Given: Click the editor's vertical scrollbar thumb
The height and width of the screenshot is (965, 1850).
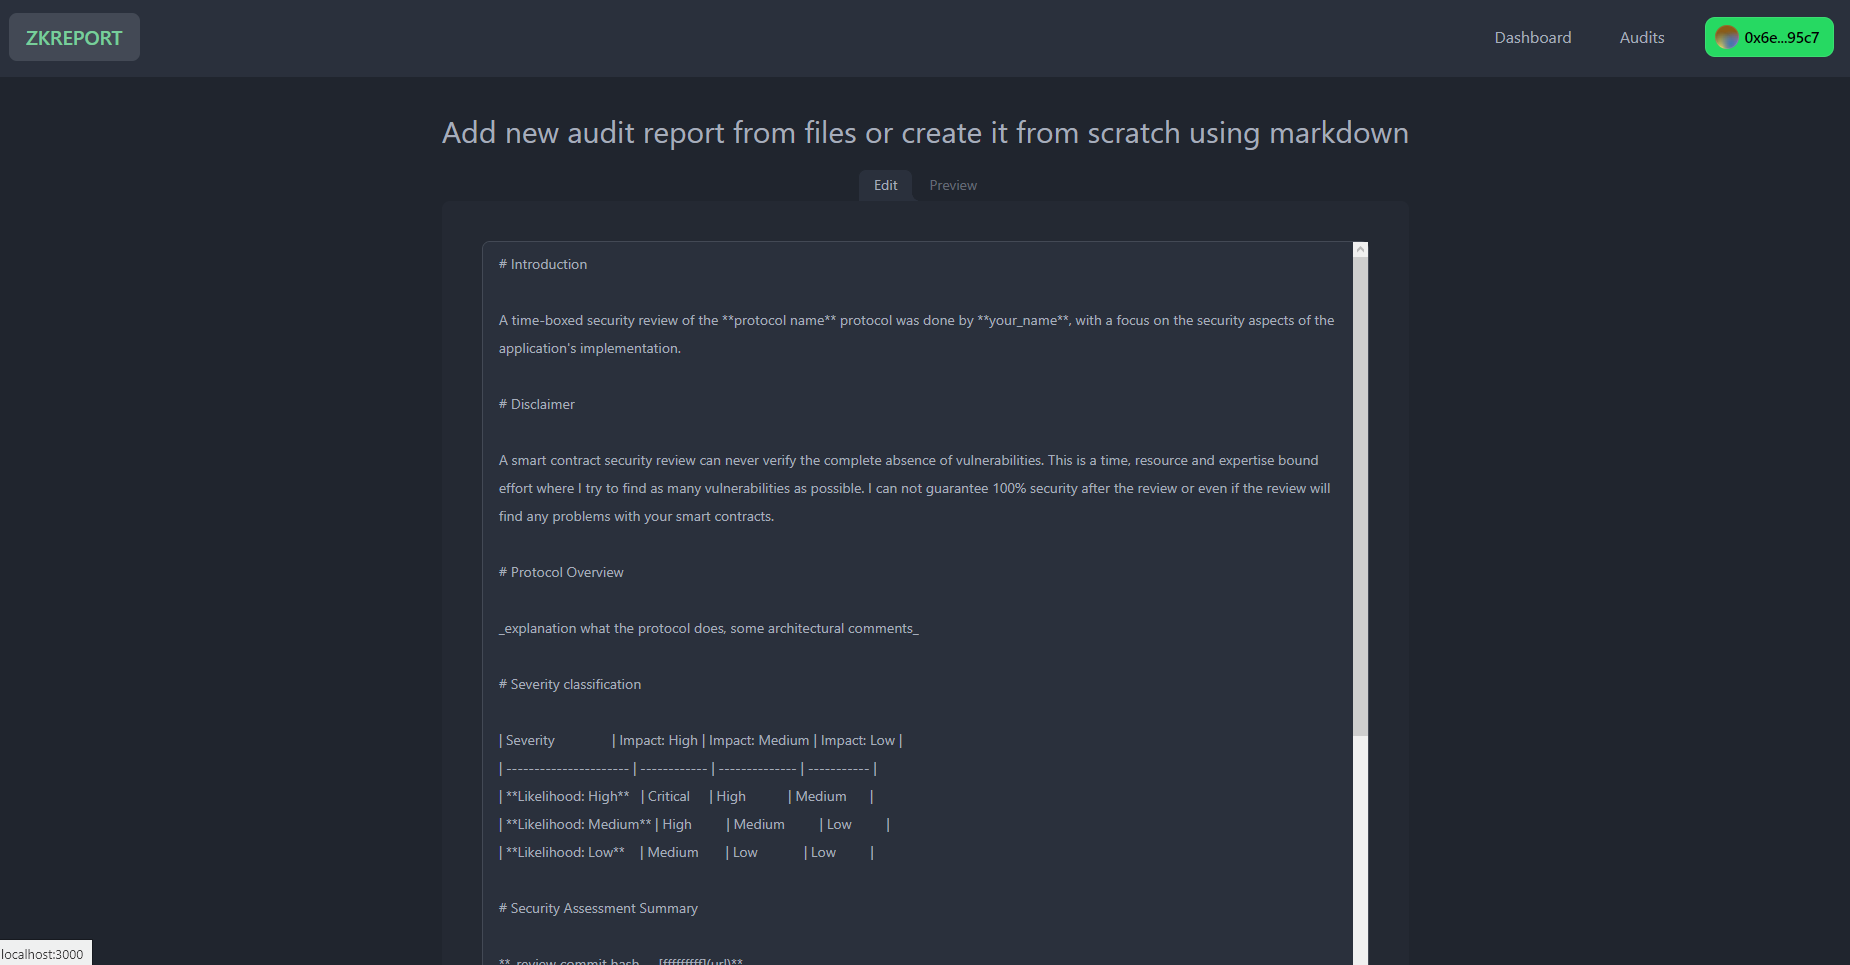Looking at the screenshot, I should (1360, 497).
